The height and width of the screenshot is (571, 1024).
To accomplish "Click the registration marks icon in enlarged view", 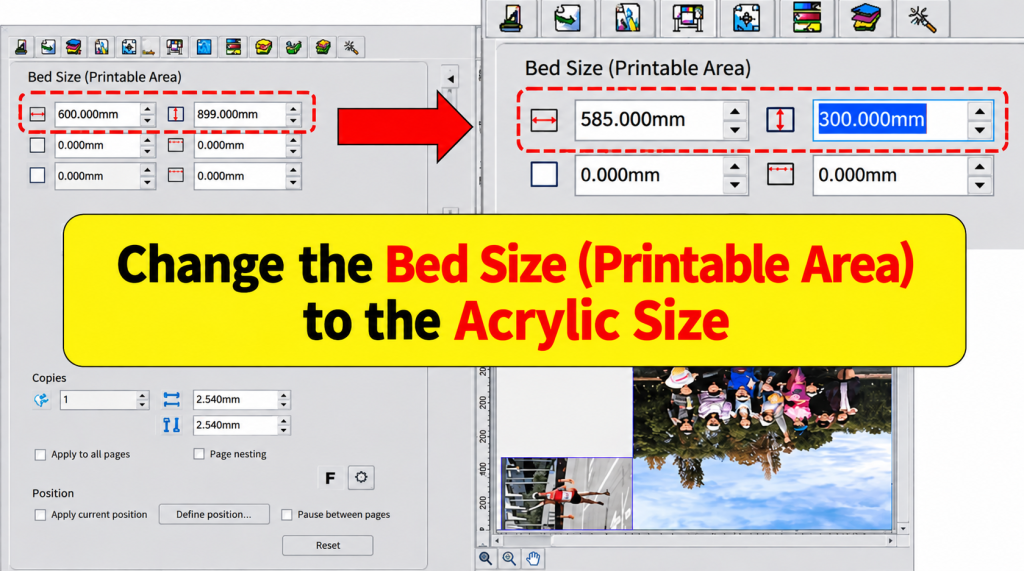I will click(x=746, y=18).
